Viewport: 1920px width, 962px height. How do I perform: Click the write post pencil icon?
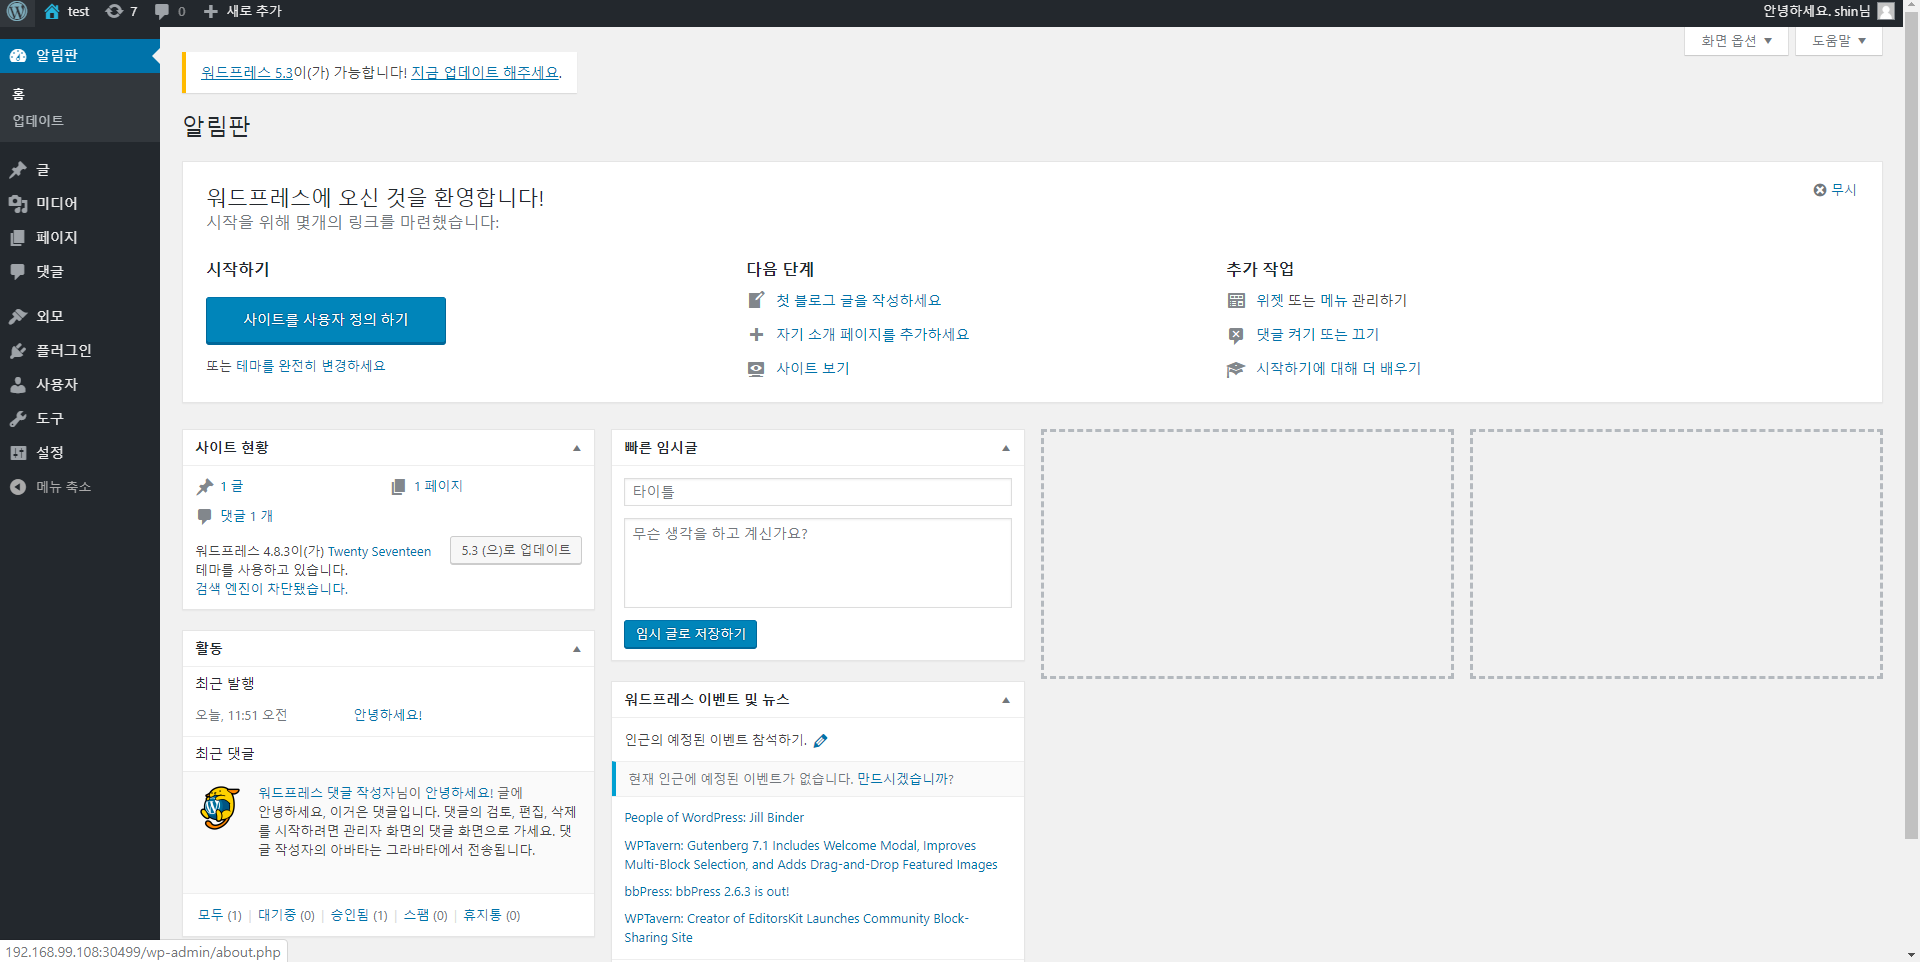pyautogui.click(x=756, y=301)
